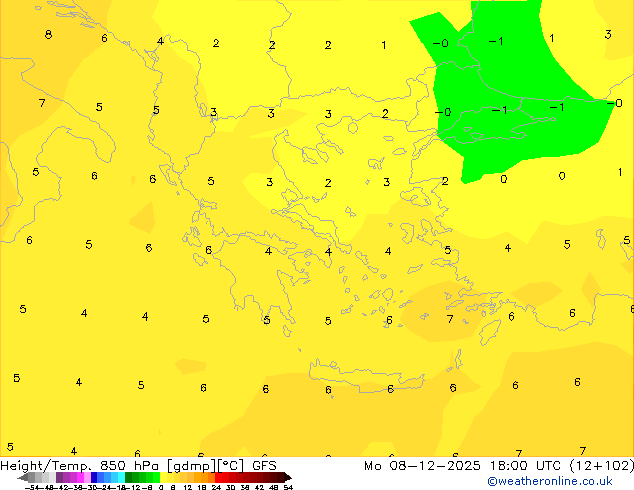
Task: Select the dark blue legend swatch
Action: click(94, 477)
